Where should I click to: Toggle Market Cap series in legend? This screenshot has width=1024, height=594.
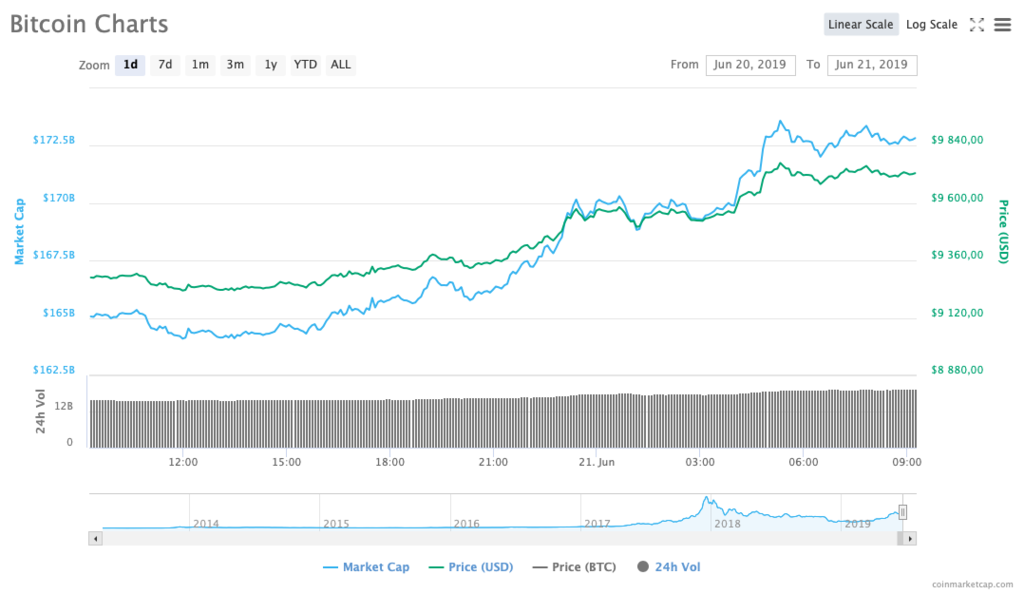pos(366,567)
